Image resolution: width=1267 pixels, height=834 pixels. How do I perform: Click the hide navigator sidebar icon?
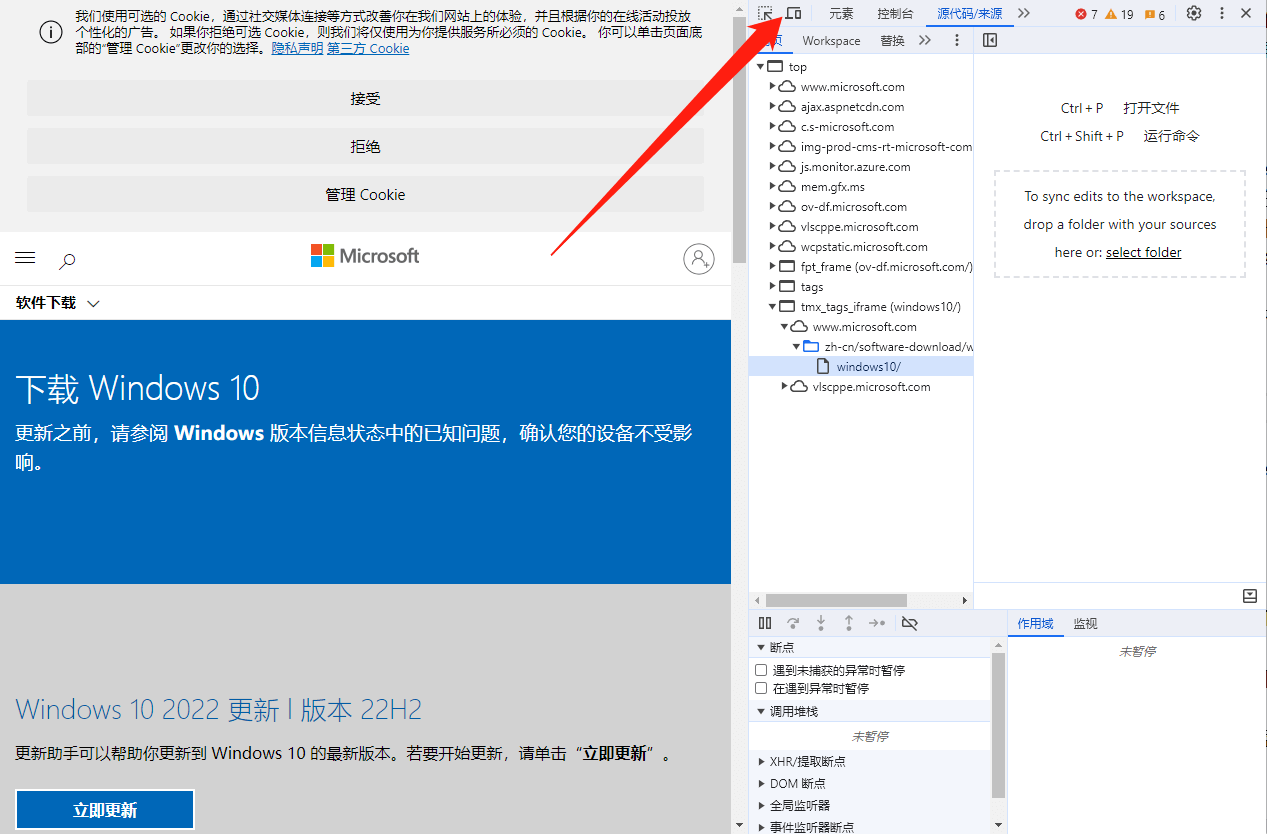990,41
